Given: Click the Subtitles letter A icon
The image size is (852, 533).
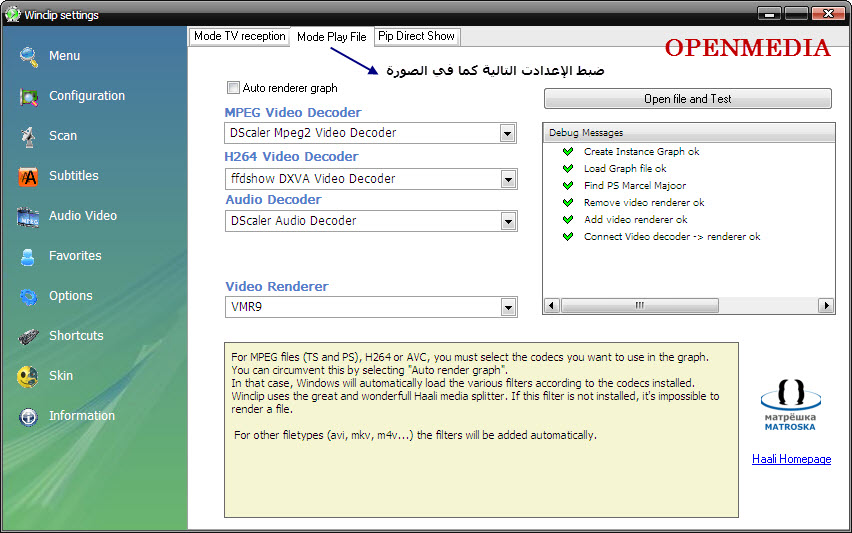Looking at the screenshot, I should point(28,177).
